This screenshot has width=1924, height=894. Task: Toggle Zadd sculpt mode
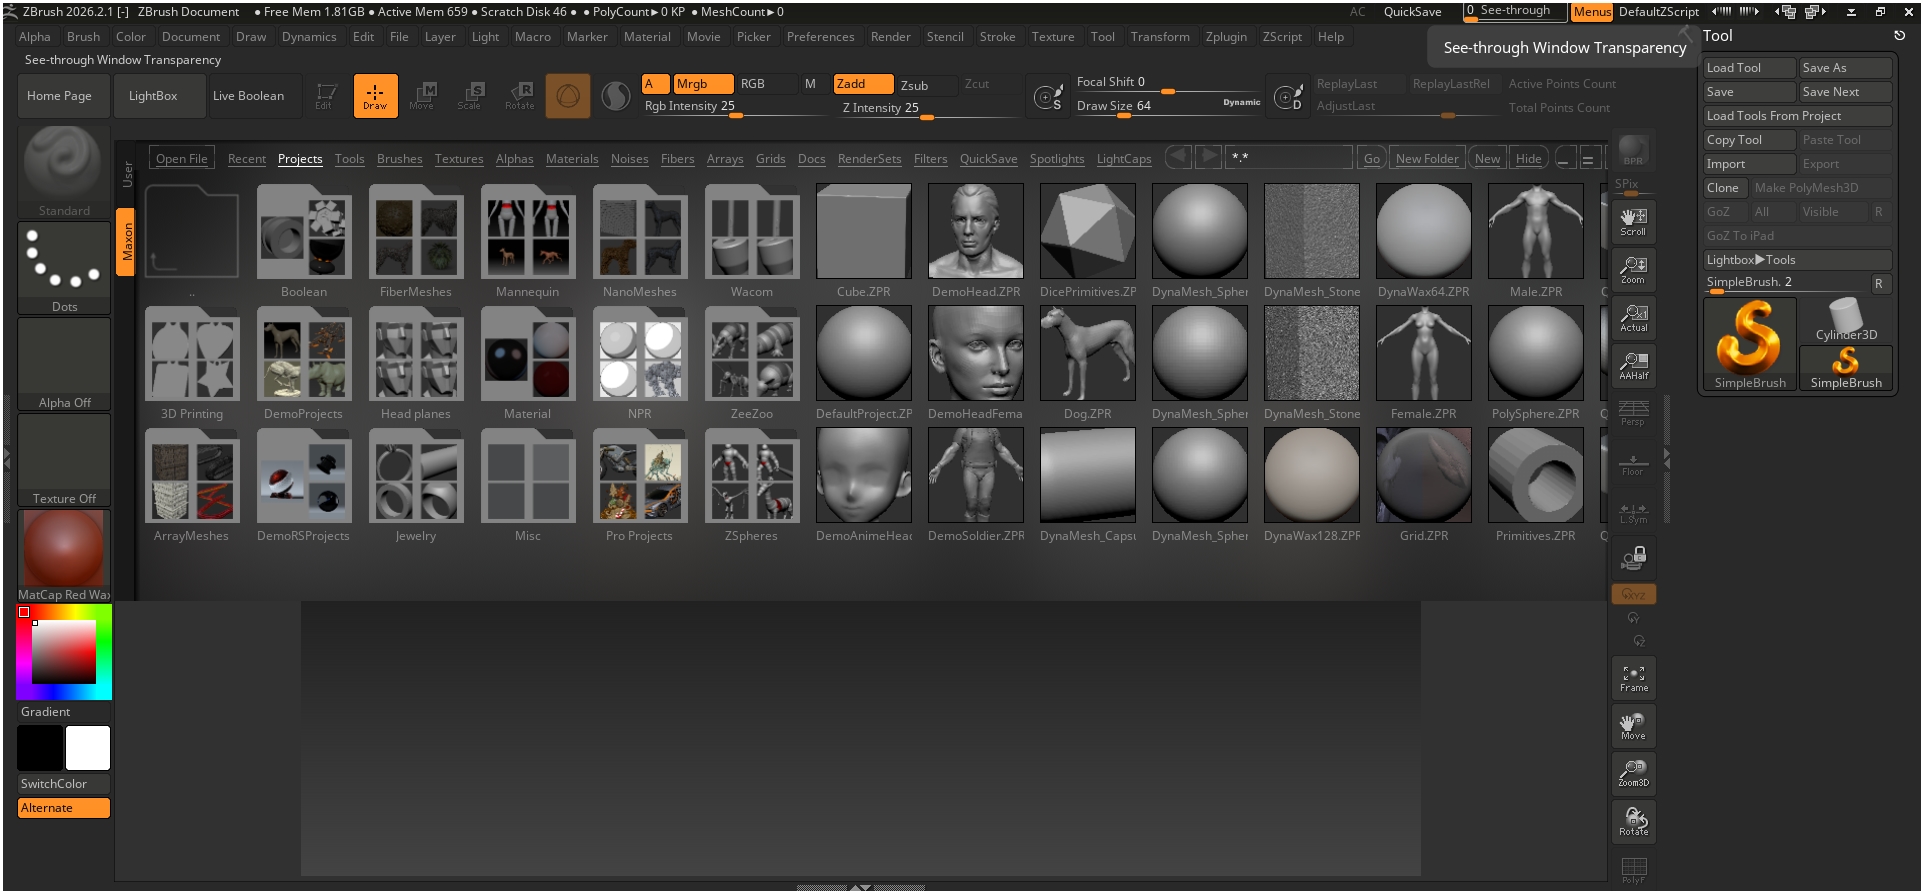(863, 84)
